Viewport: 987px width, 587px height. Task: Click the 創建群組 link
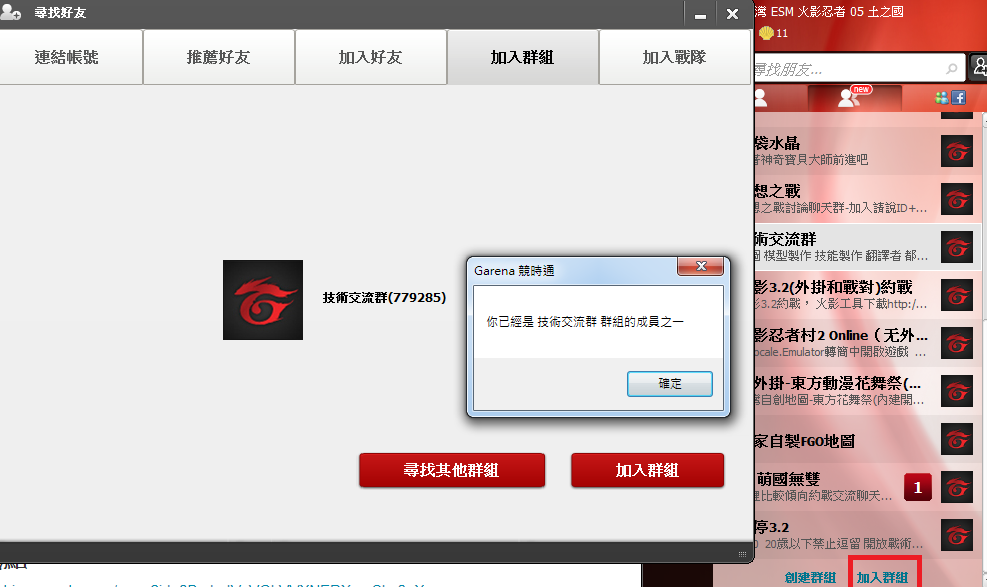pyautogui.click(x=810, y=578)
